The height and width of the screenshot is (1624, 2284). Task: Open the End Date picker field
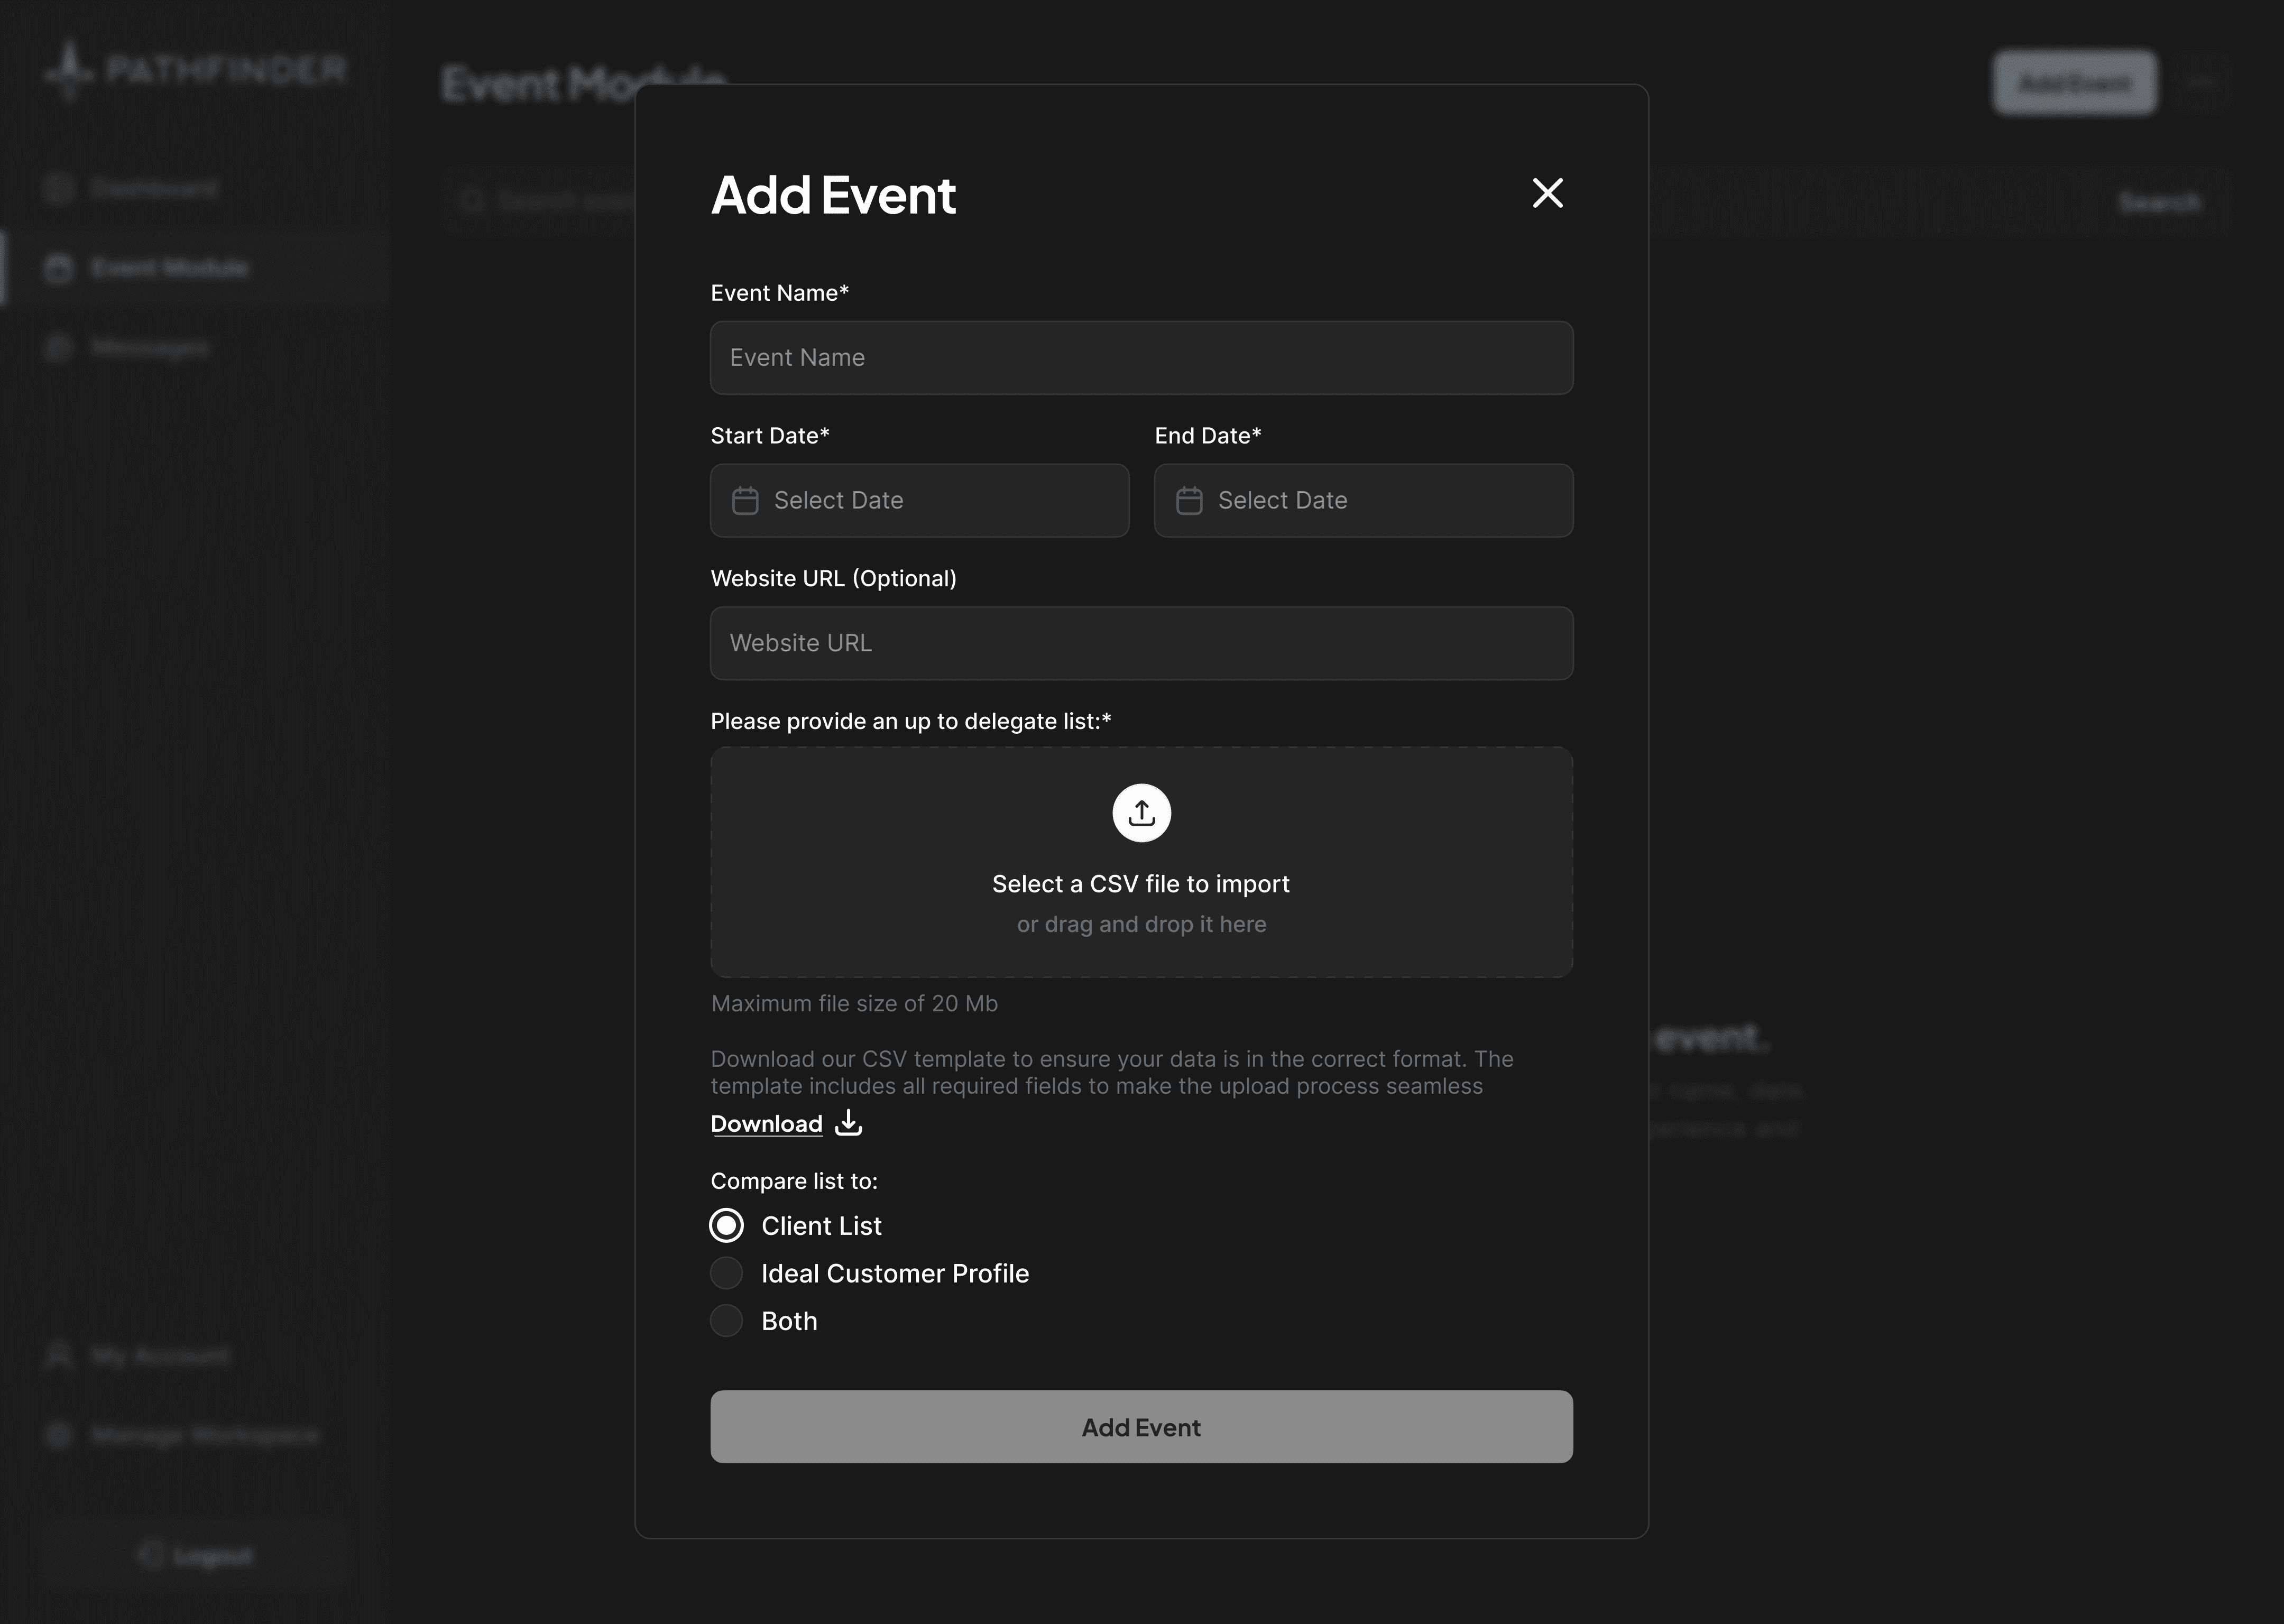(1363, 500)
